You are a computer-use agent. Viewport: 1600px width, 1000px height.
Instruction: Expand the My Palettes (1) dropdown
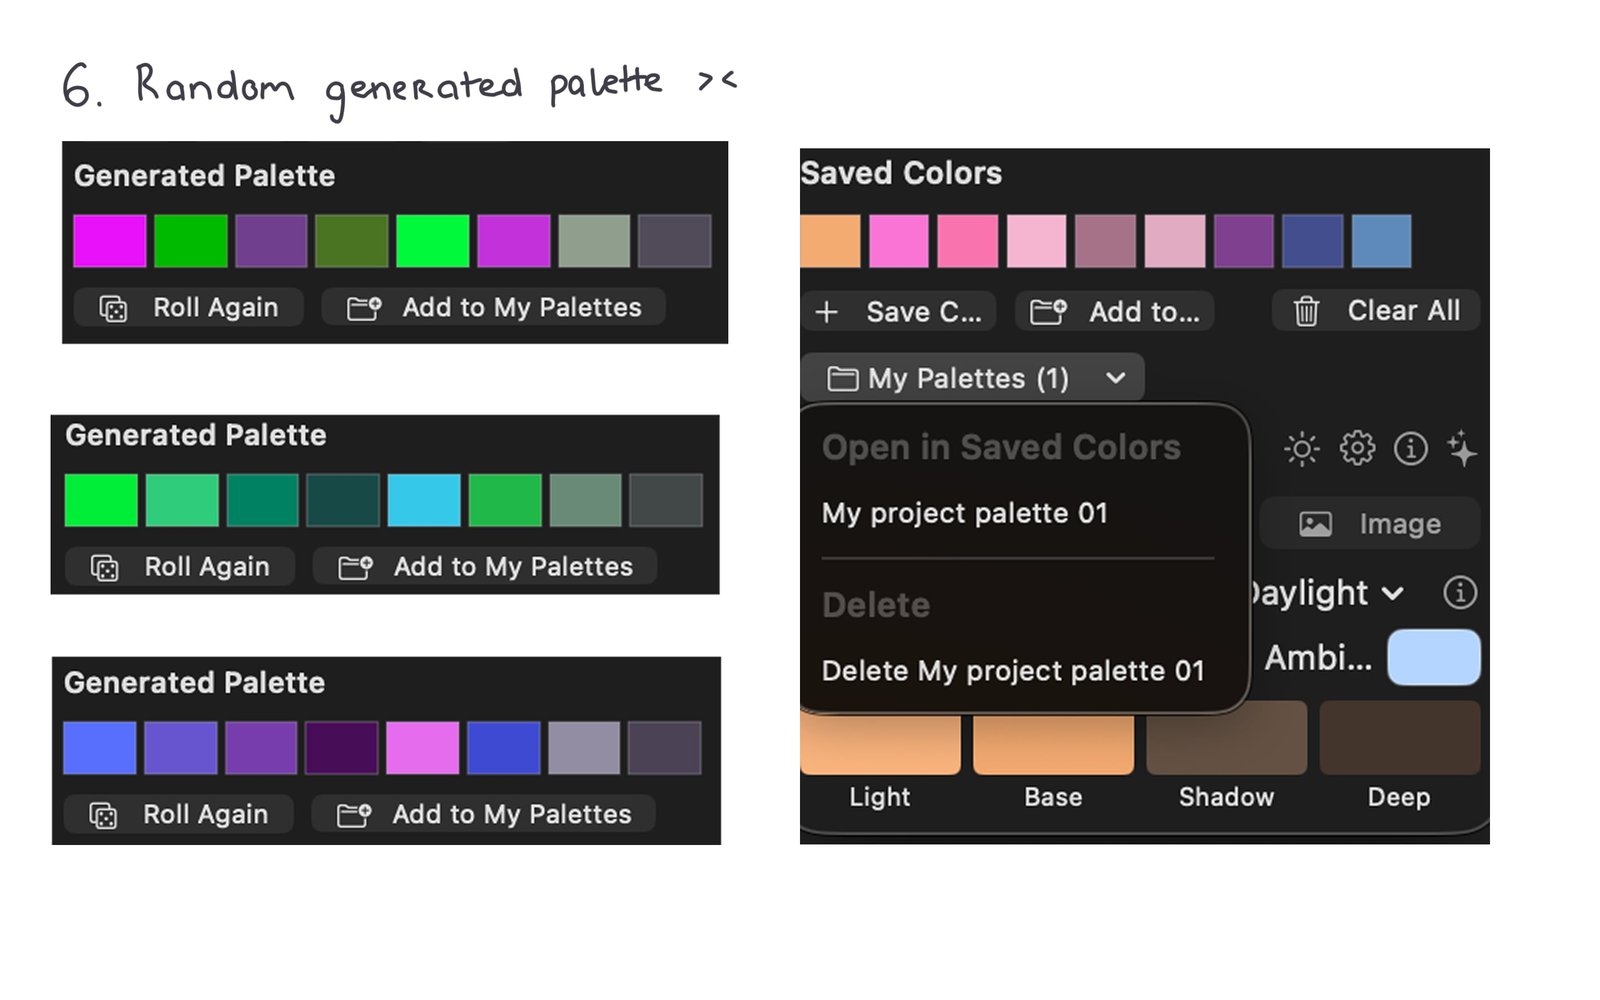tap(973, 378)
